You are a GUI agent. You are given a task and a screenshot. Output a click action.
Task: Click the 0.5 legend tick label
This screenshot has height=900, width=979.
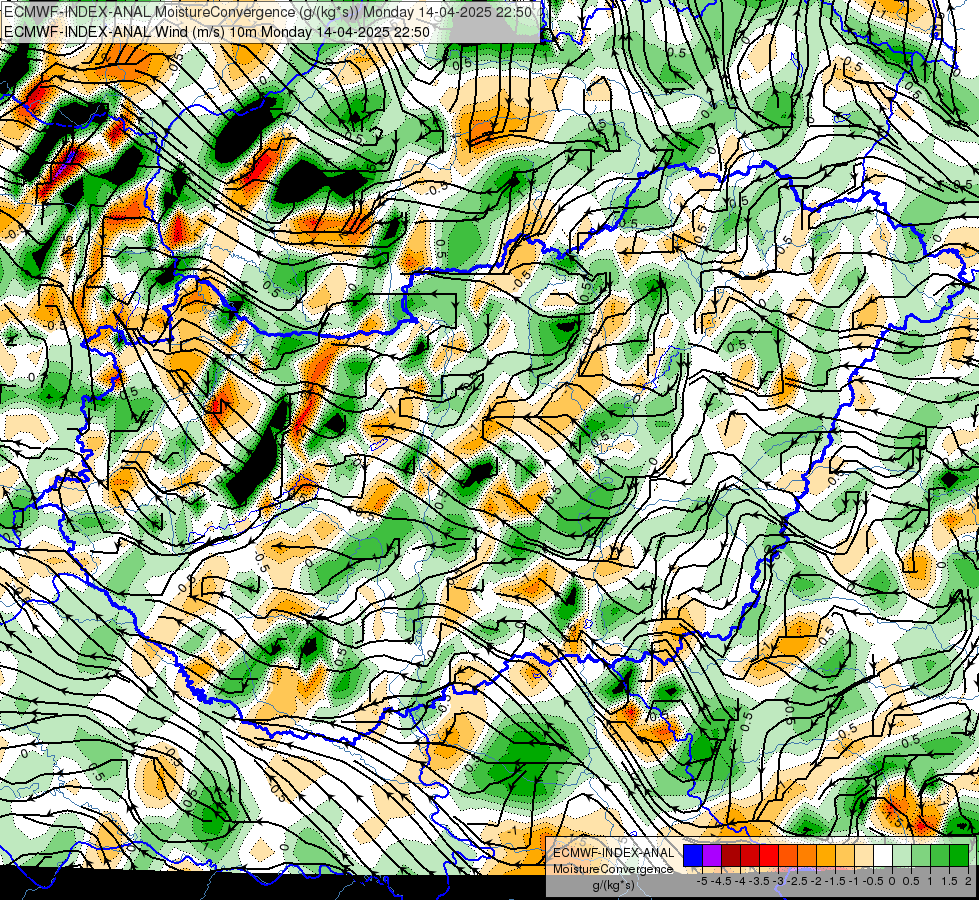tap(911, 881)
